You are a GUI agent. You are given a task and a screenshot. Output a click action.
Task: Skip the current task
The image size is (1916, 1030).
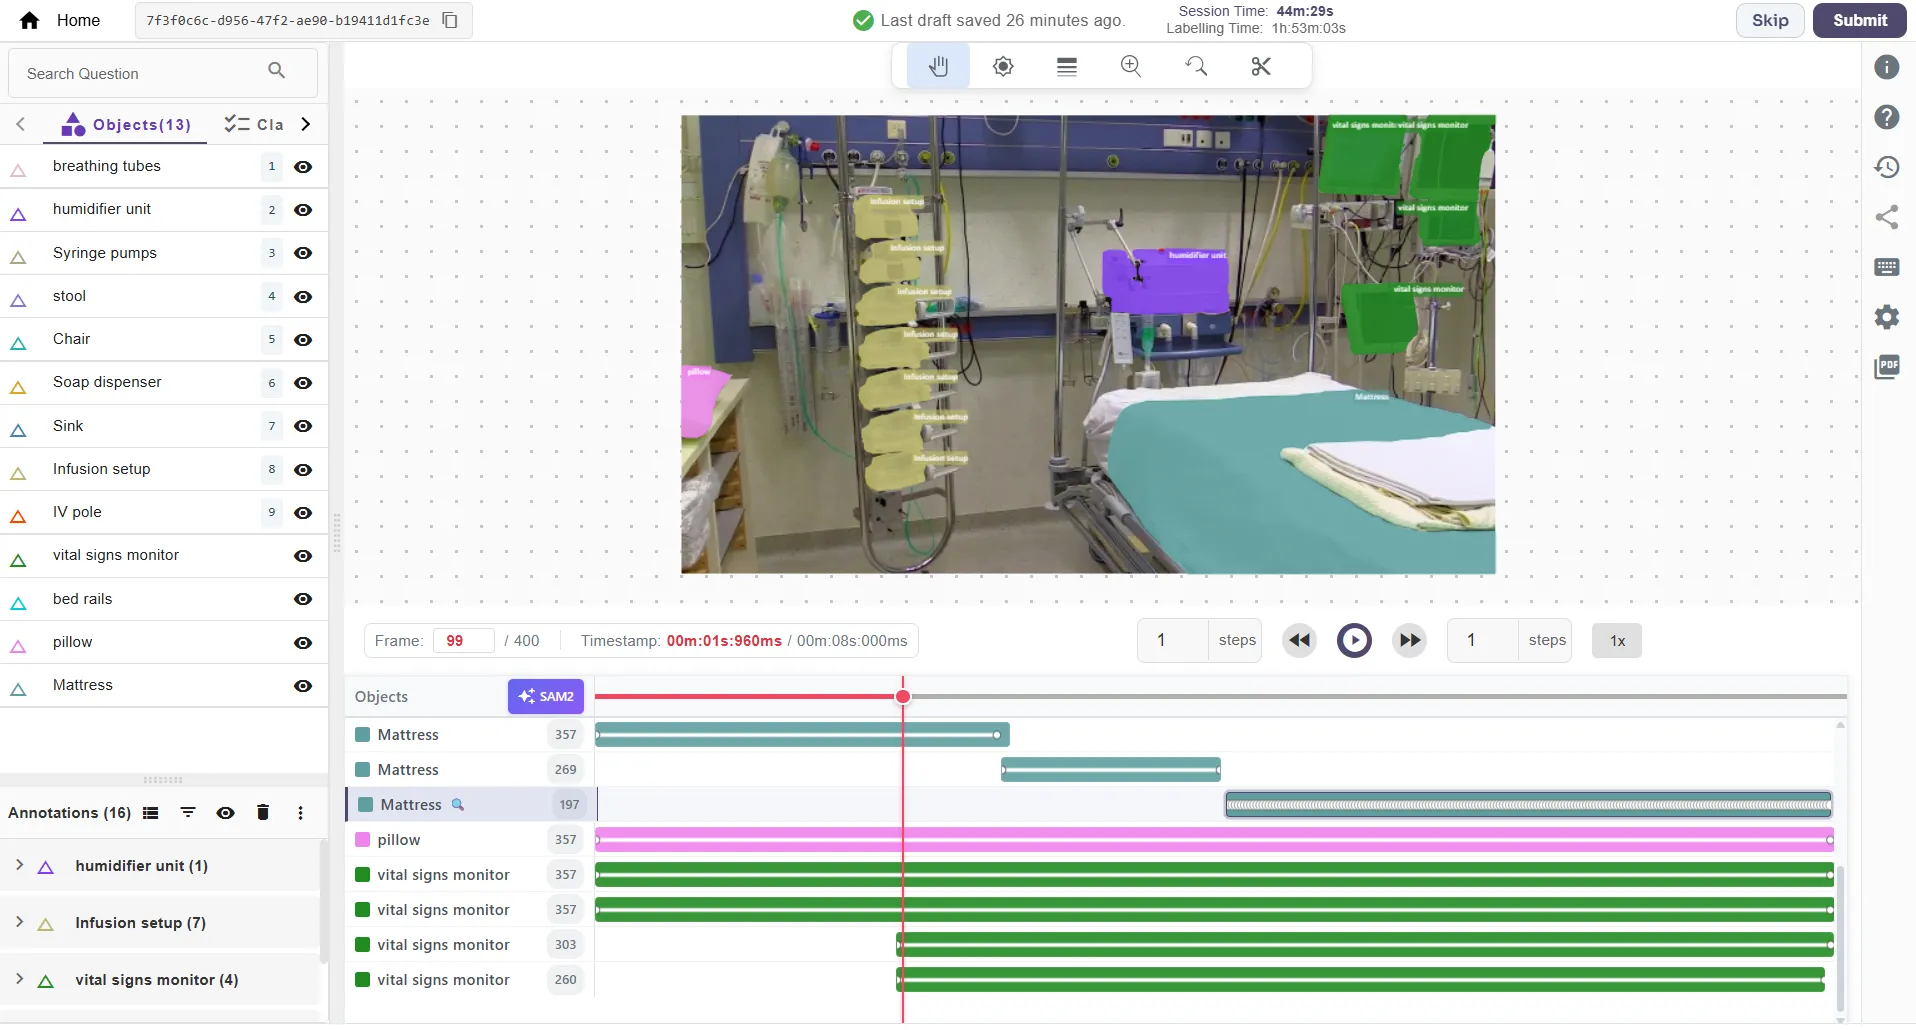[1769, 20]
